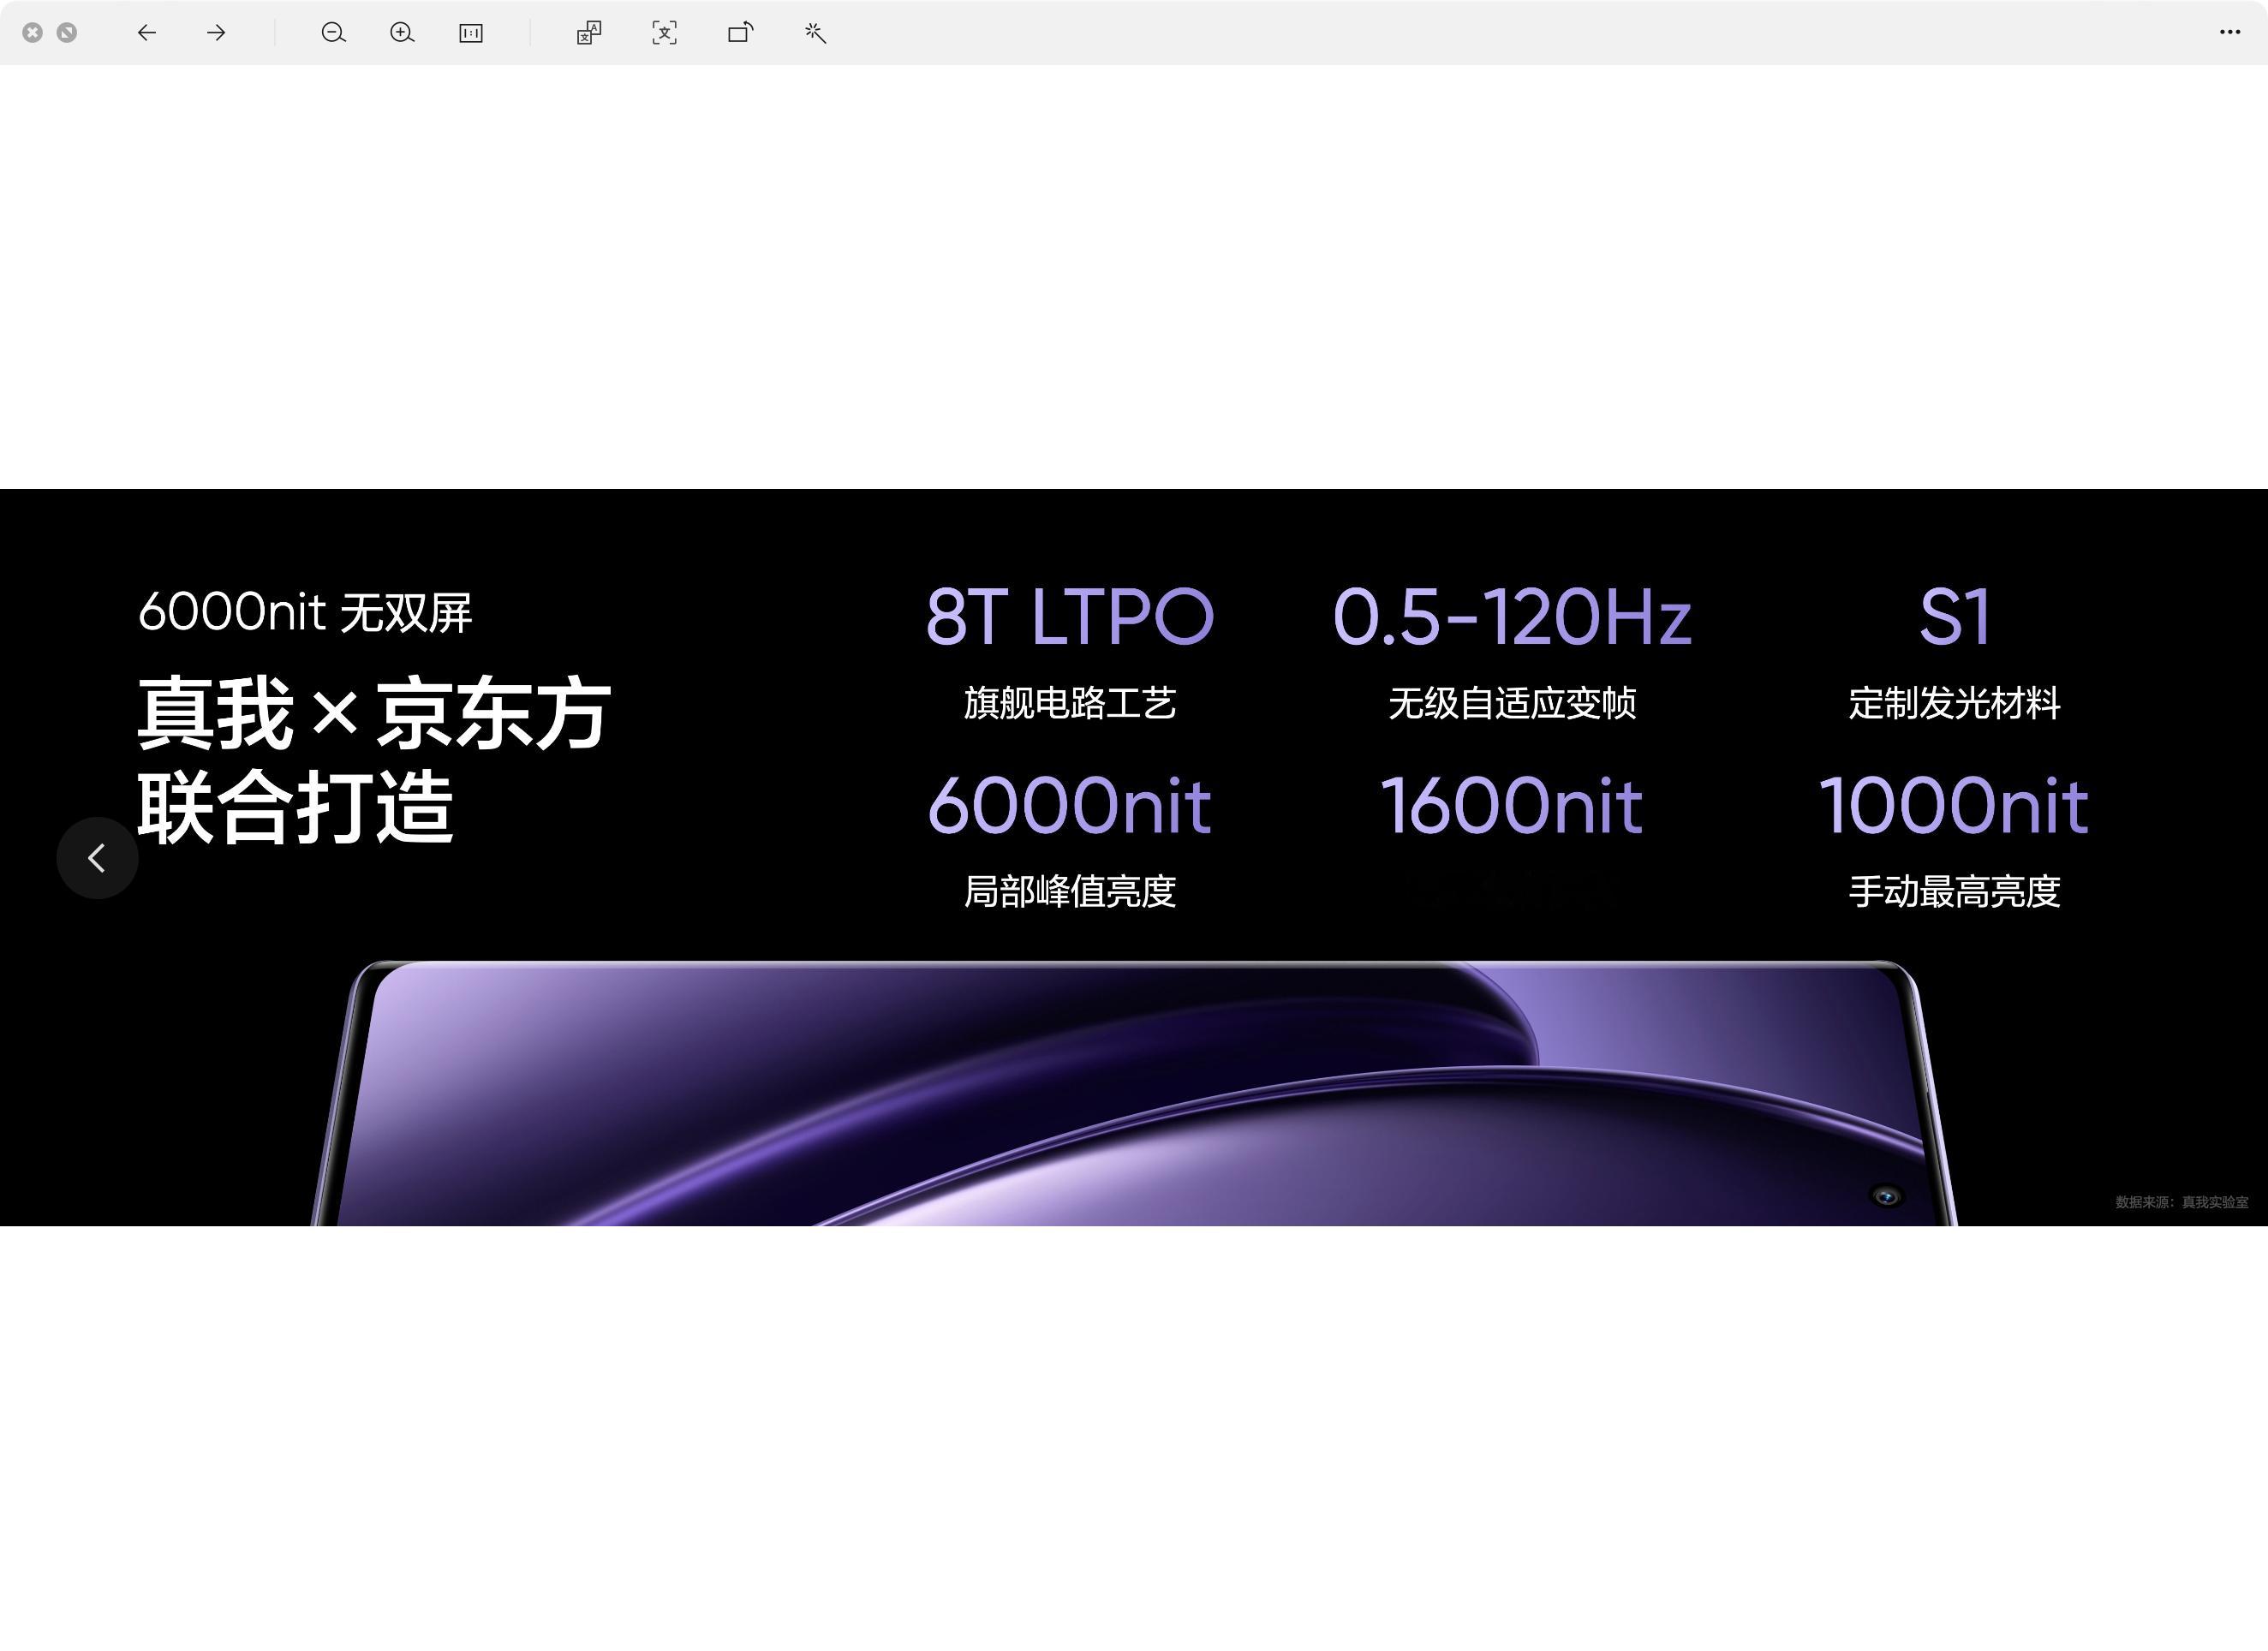The image size is (2268, 1651).
Task: Click the '8T LTPO' spec heading
Action: point(1070,616)
